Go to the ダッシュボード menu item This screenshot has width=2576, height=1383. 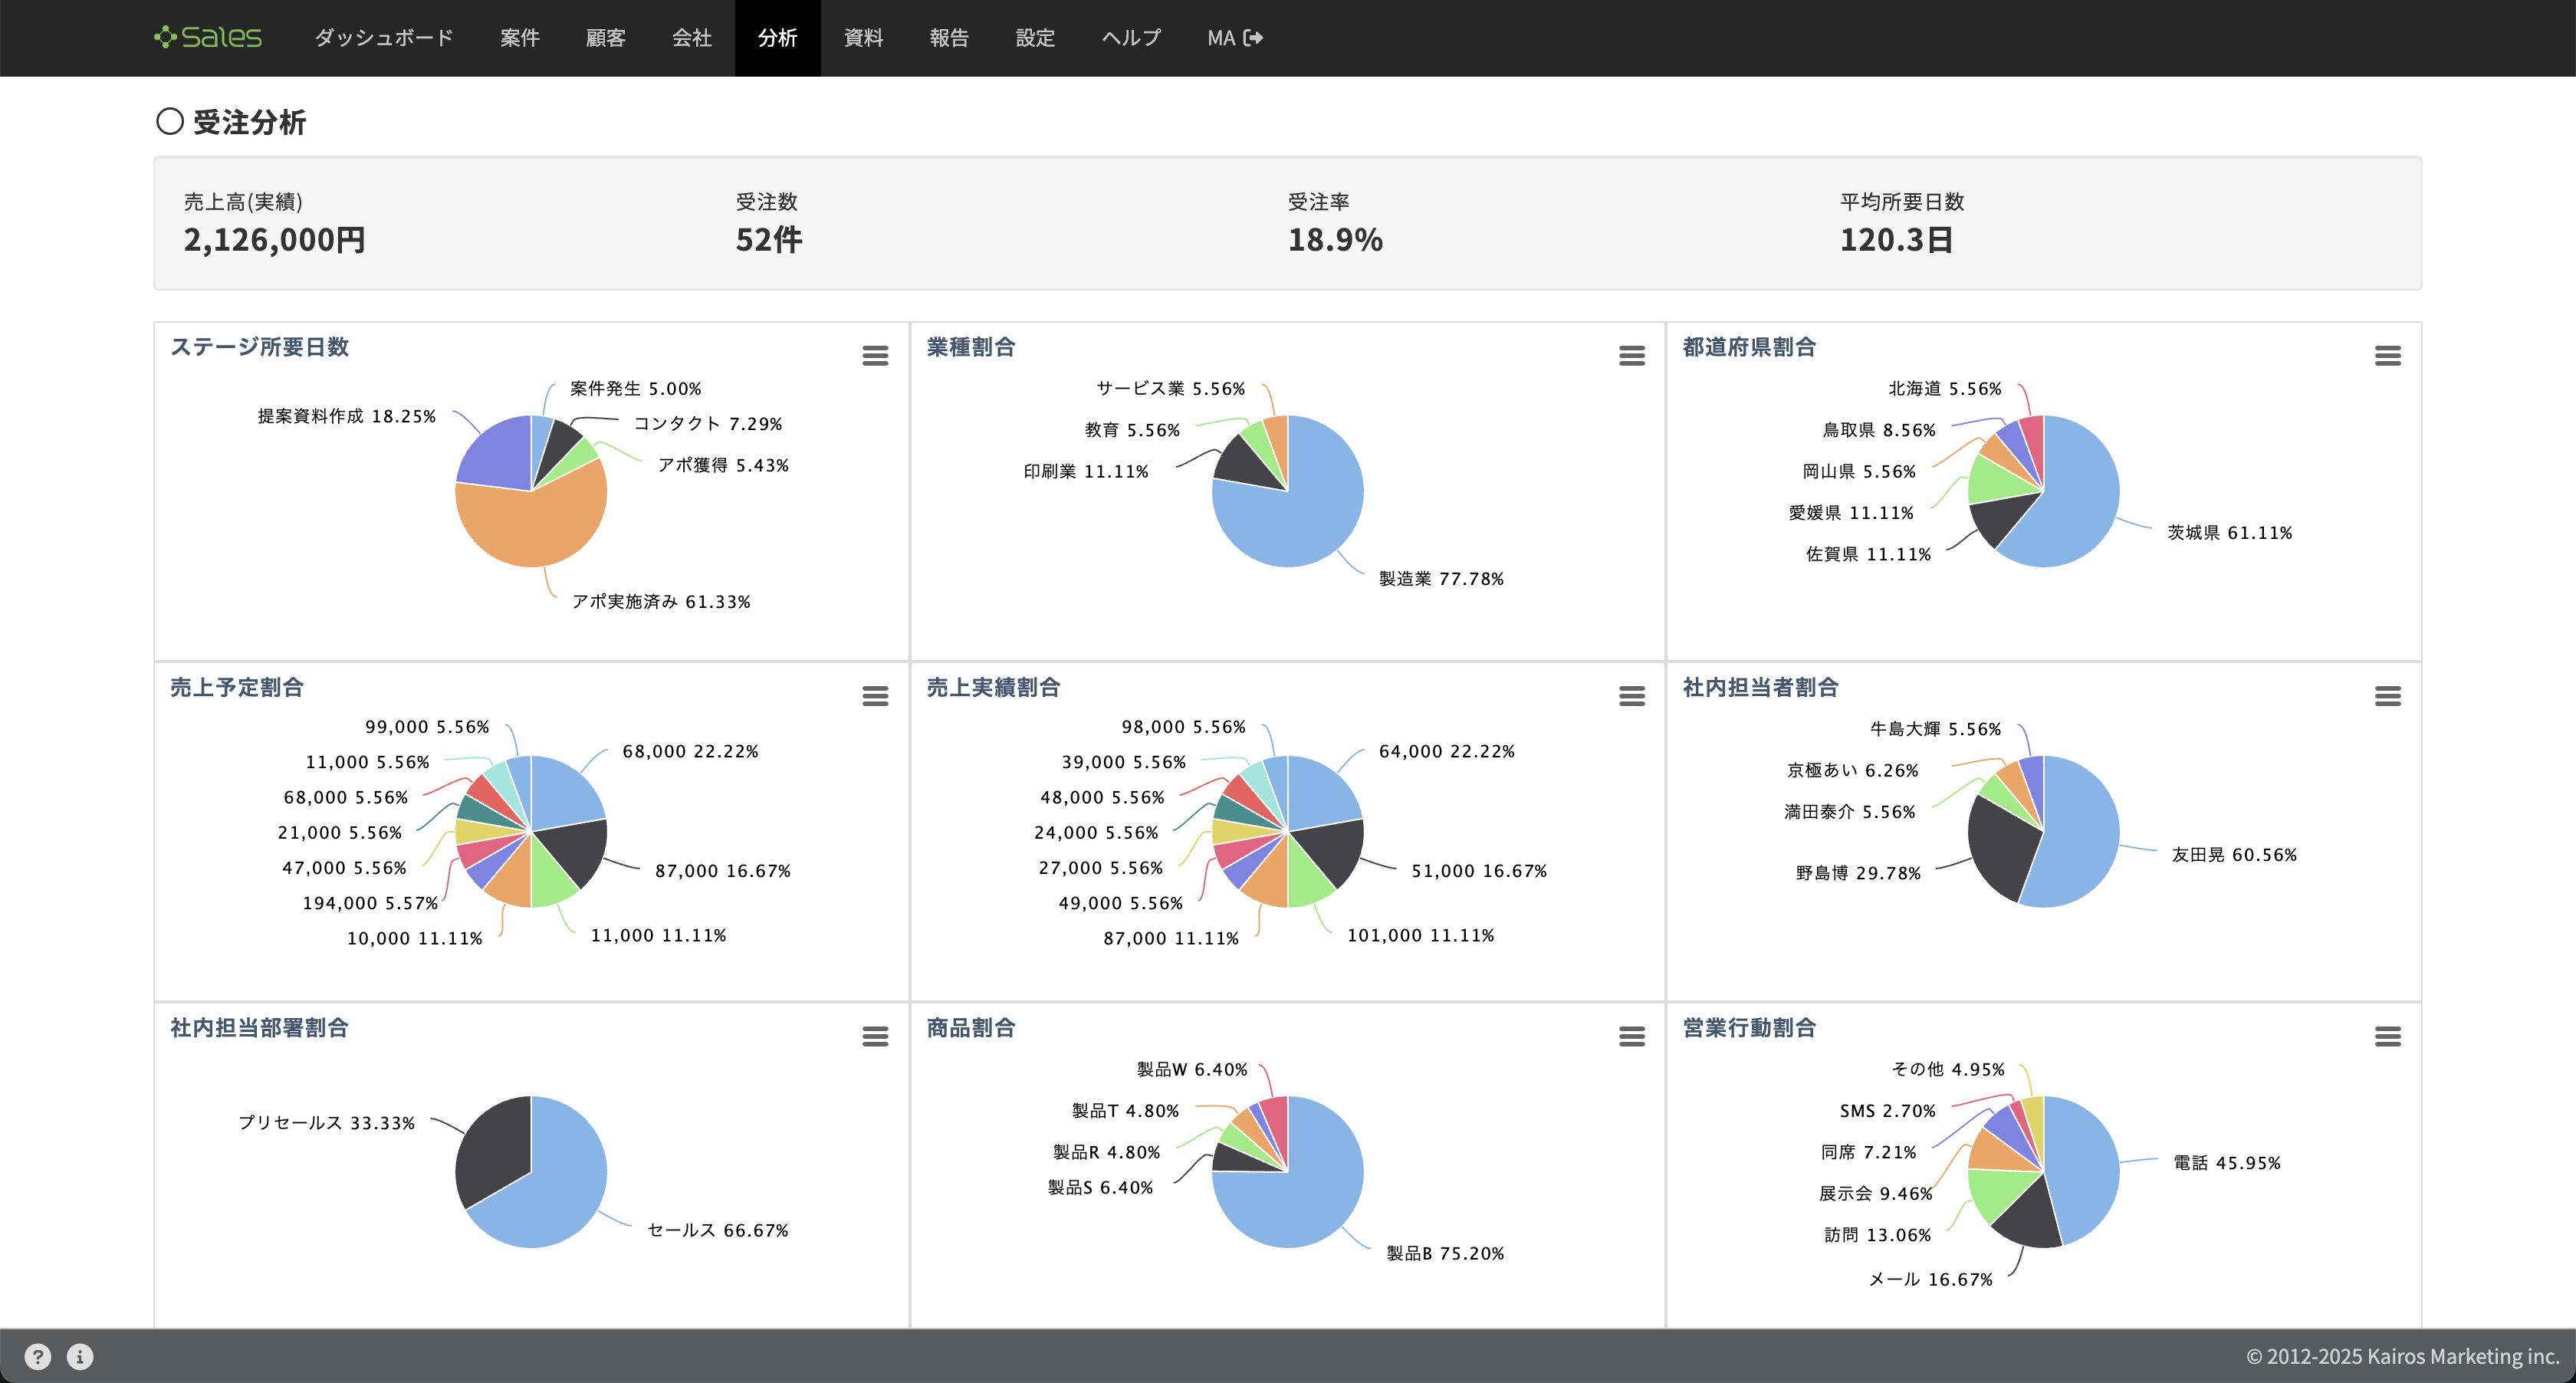click(x=384, y=38)
